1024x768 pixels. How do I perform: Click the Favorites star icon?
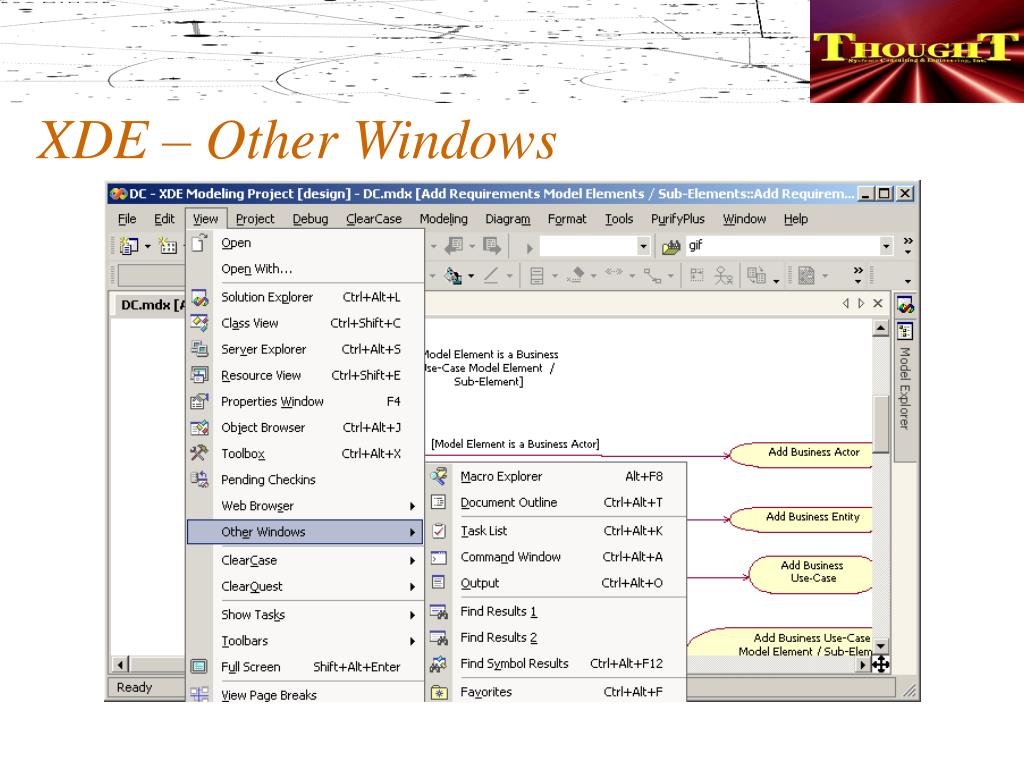pos(439,692)
